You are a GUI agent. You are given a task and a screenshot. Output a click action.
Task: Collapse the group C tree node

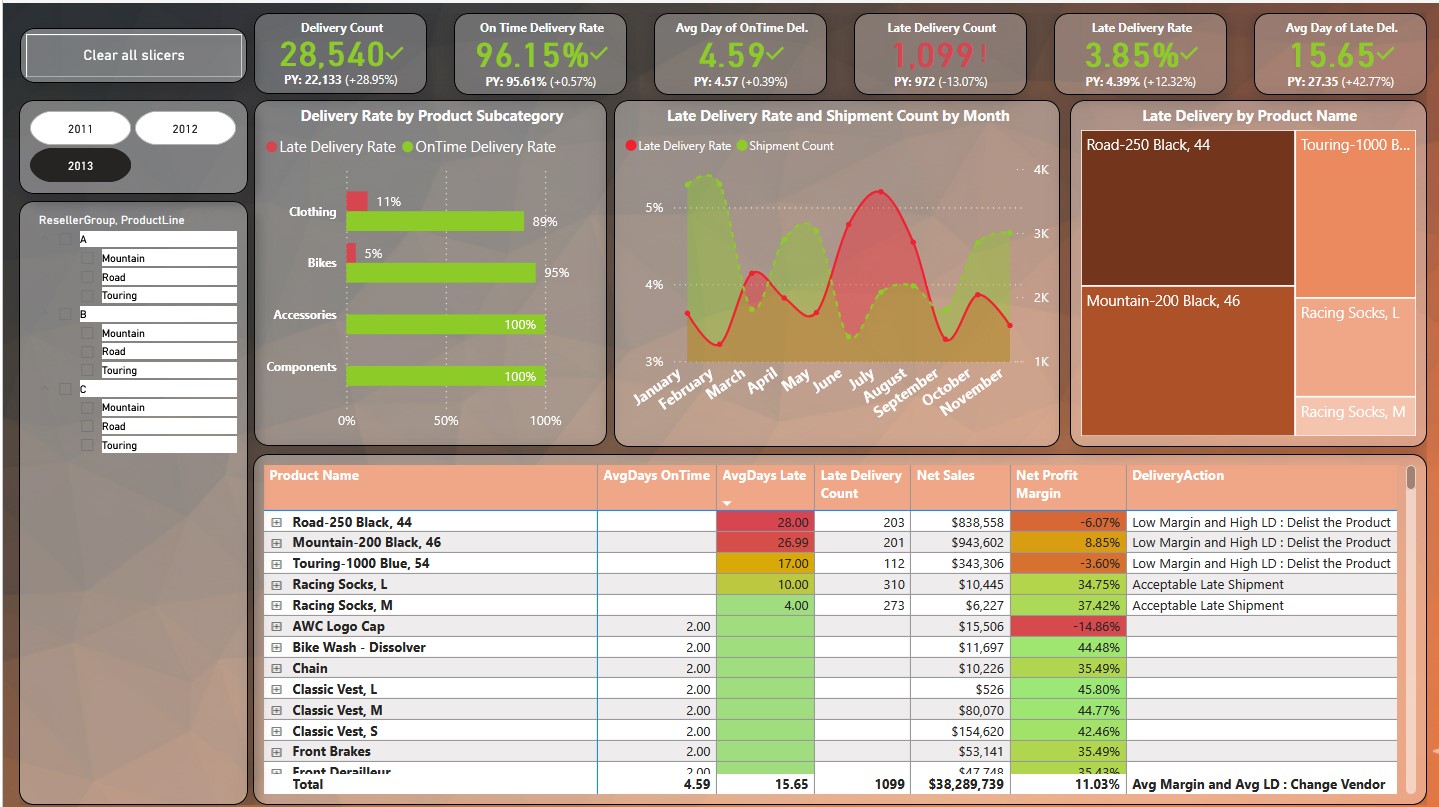pyautogui.click(x=44, y=388)
